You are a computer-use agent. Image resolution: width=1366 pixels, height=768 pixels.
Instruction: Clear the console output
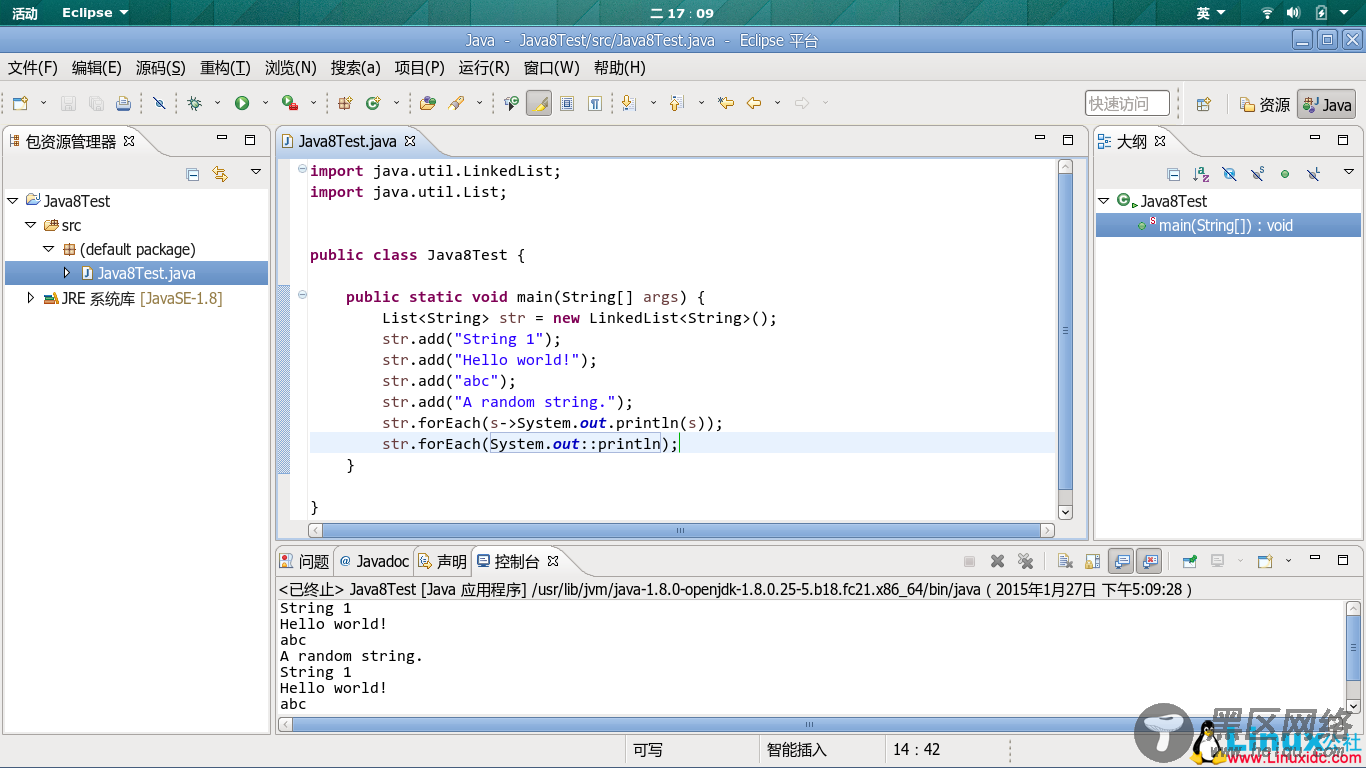click(x=1065, y=562)
